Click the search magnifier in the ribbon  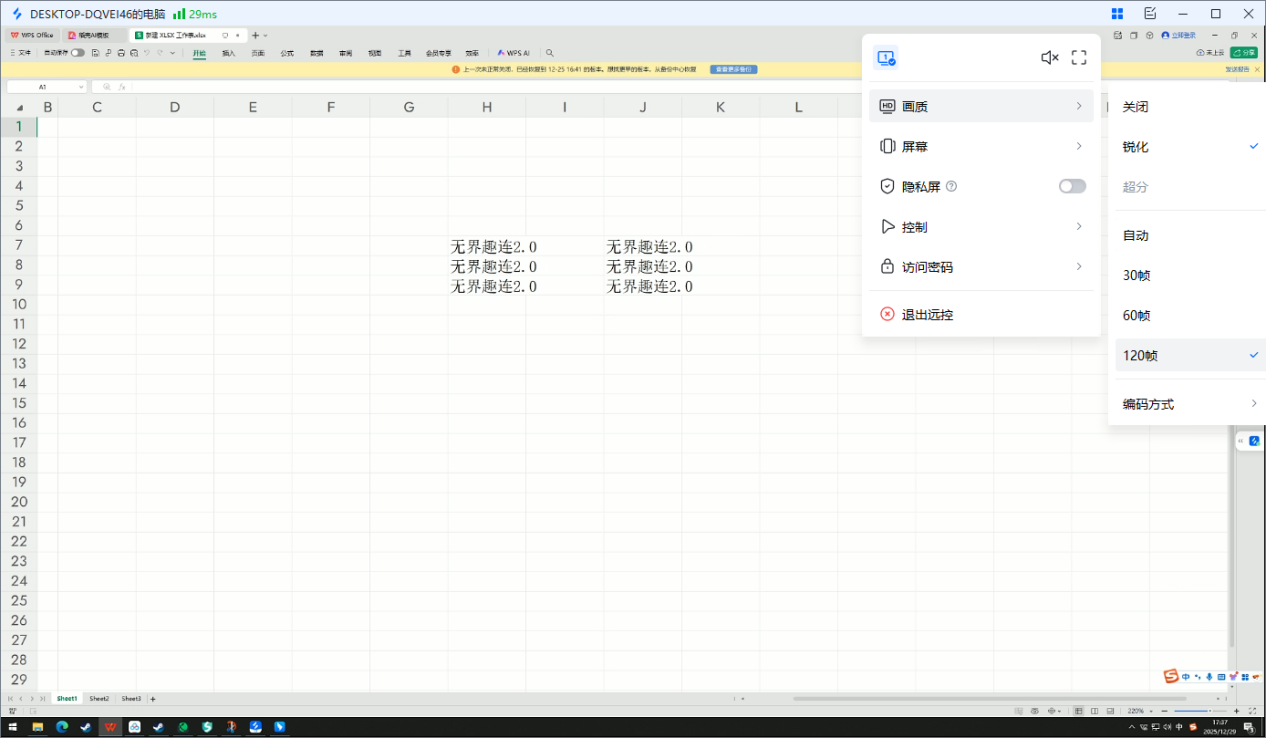(549, 52)
